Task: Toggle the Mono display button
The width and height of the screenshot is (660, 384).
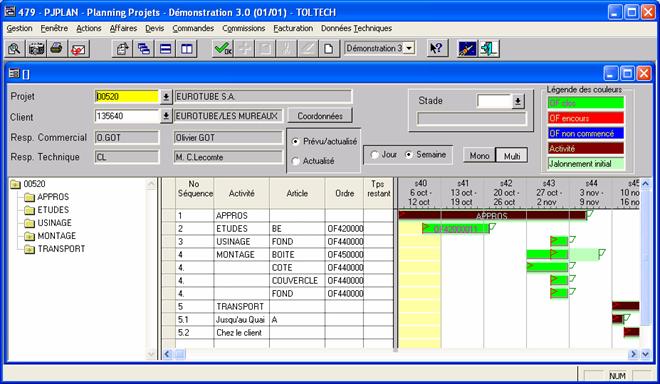Action: coord(479,155)
